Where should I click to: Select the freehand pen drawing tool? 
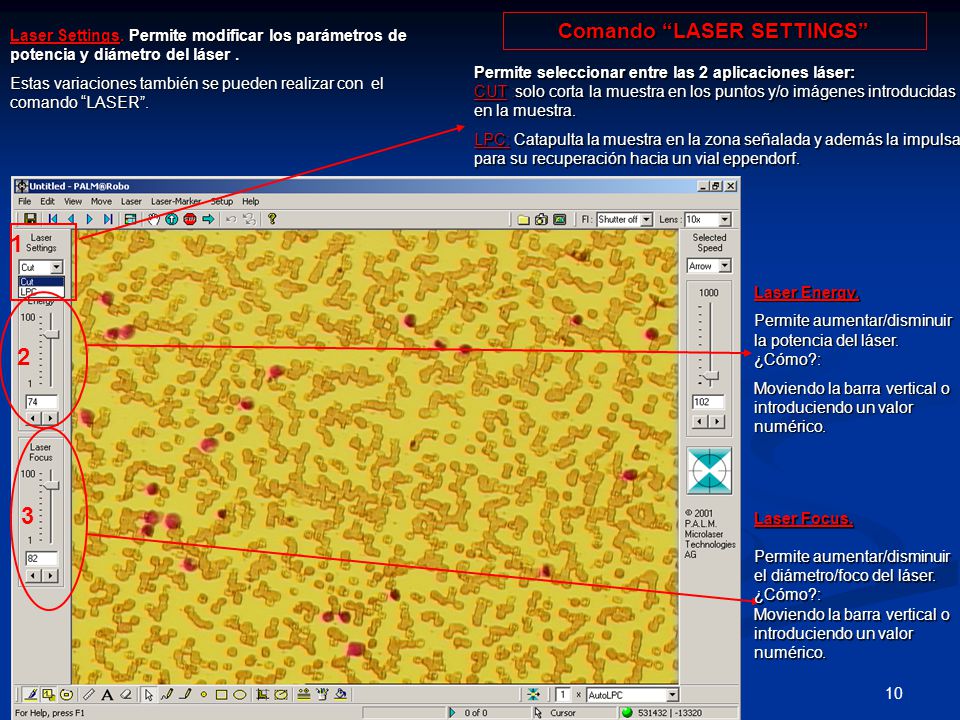(x=31, y=694)
